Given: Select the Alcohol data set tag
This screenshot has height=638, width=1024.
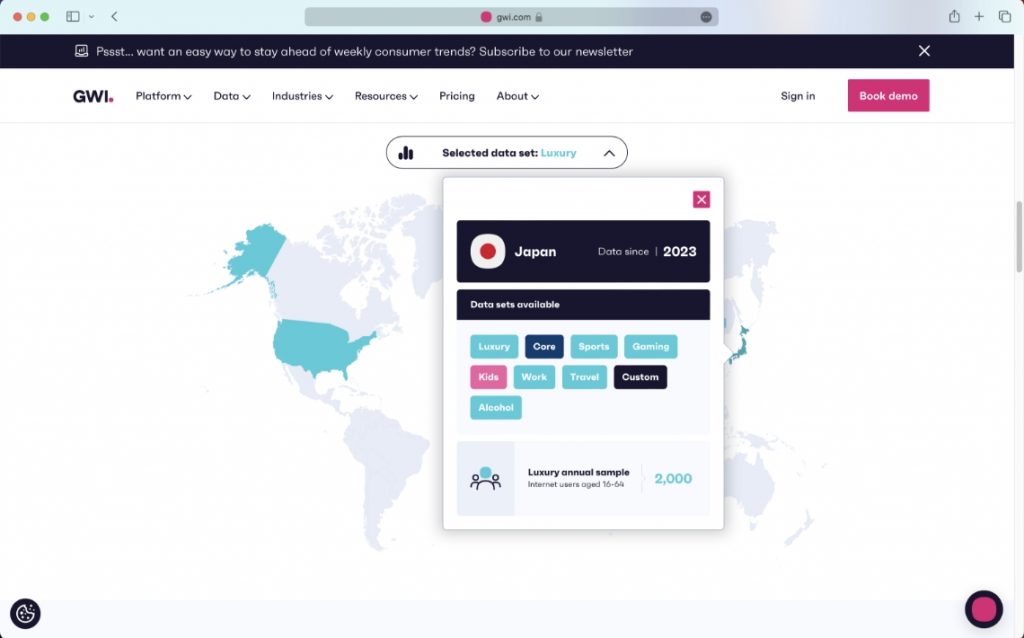Looking at the screenshot, I should 495,407.
